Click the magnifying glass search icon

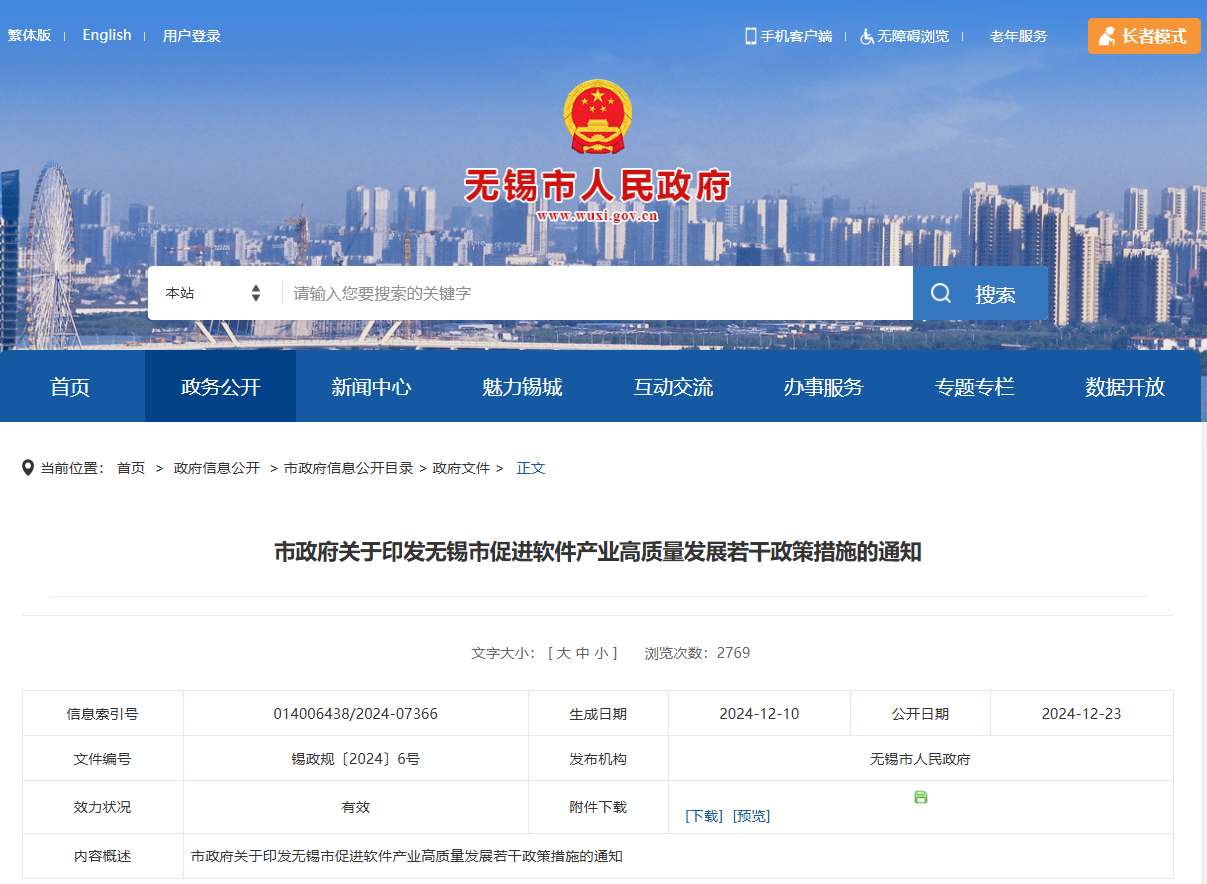[940, 292]
